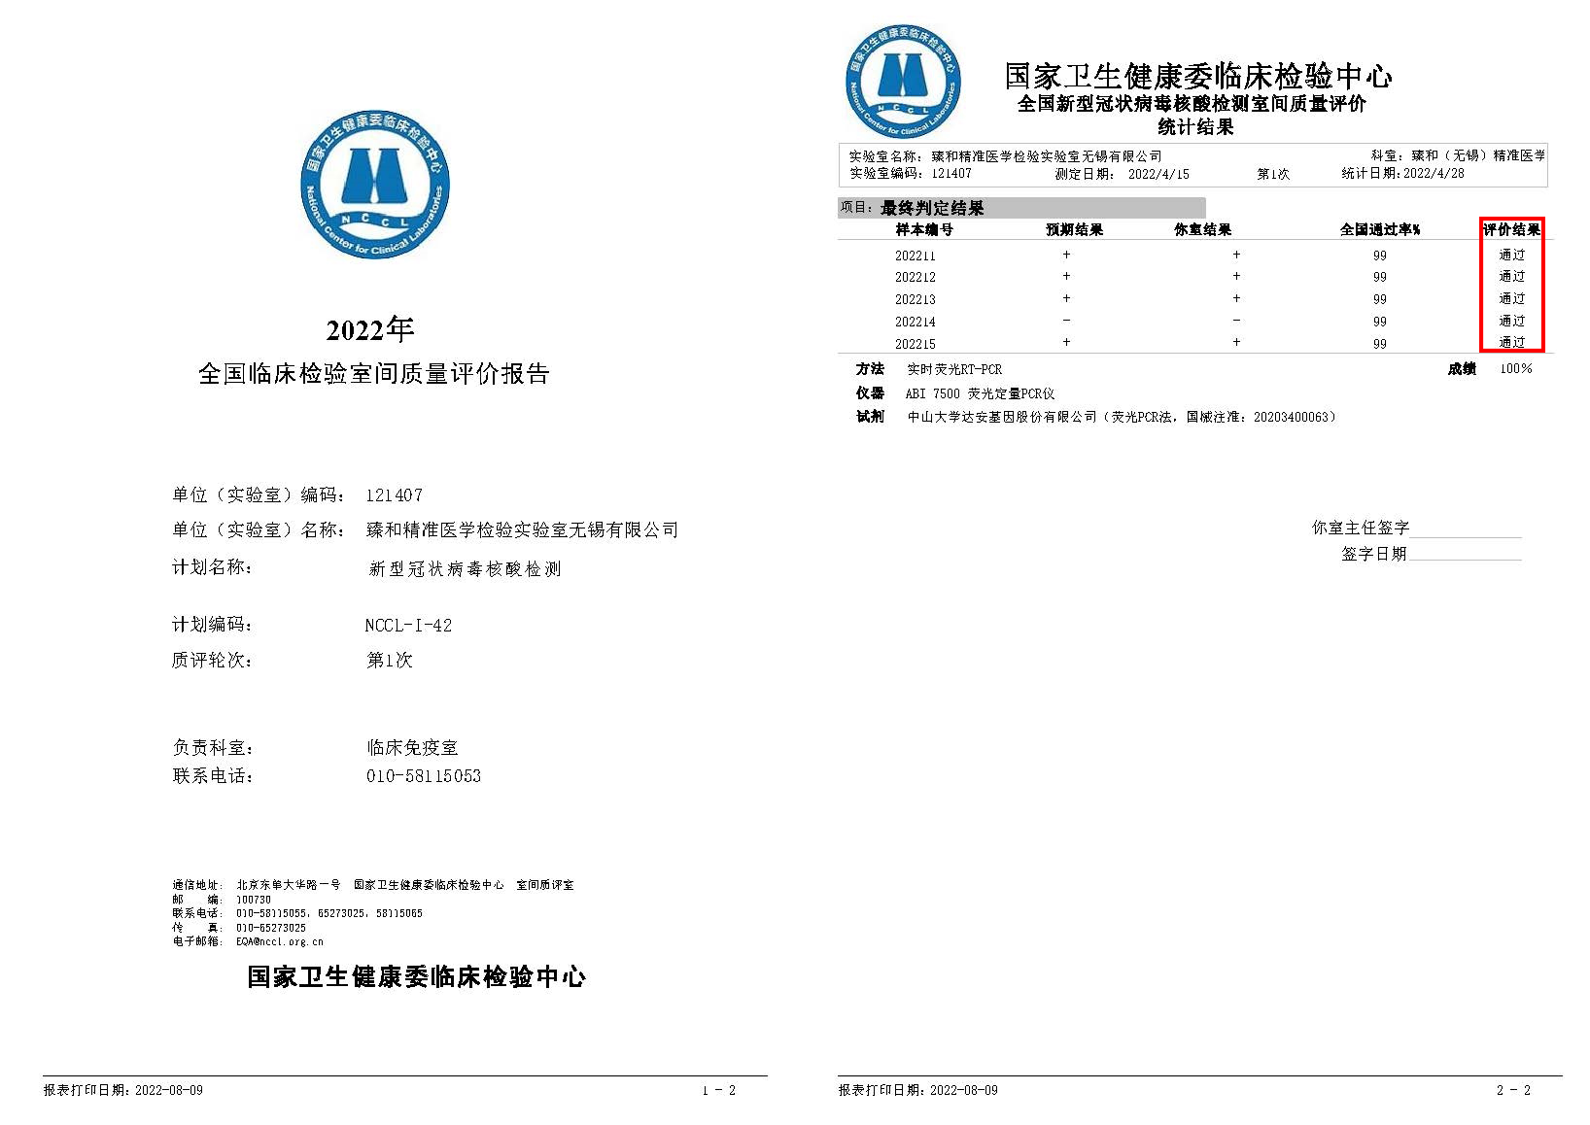This screenshot has height=1125, width=1590.
Task: Click the pass rate '99' in row 202212
Action: coord(1380,278)
